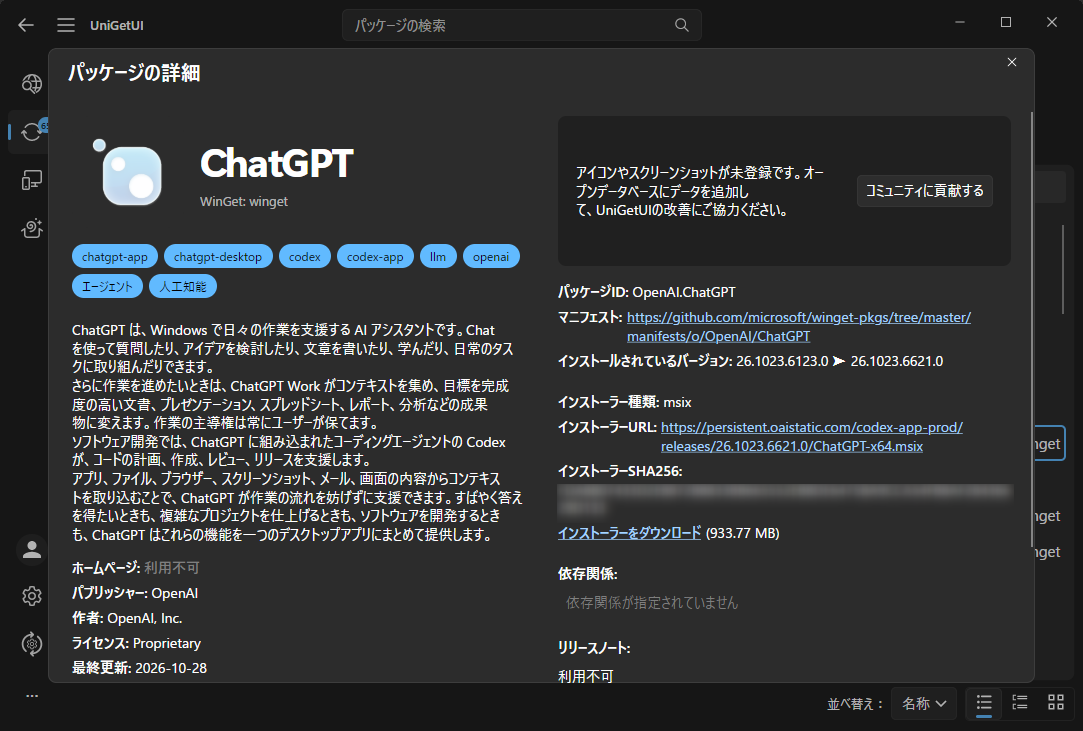Switch to list view layout
Screen dimensions: 1083x731
tap(984, 703)
